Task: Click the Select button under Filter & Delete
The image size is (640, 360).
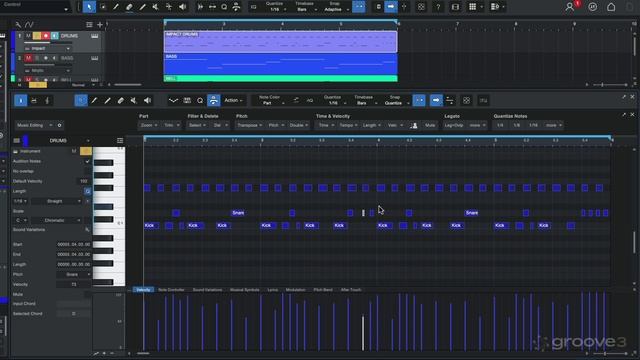Action: click(x=197, y=125)
